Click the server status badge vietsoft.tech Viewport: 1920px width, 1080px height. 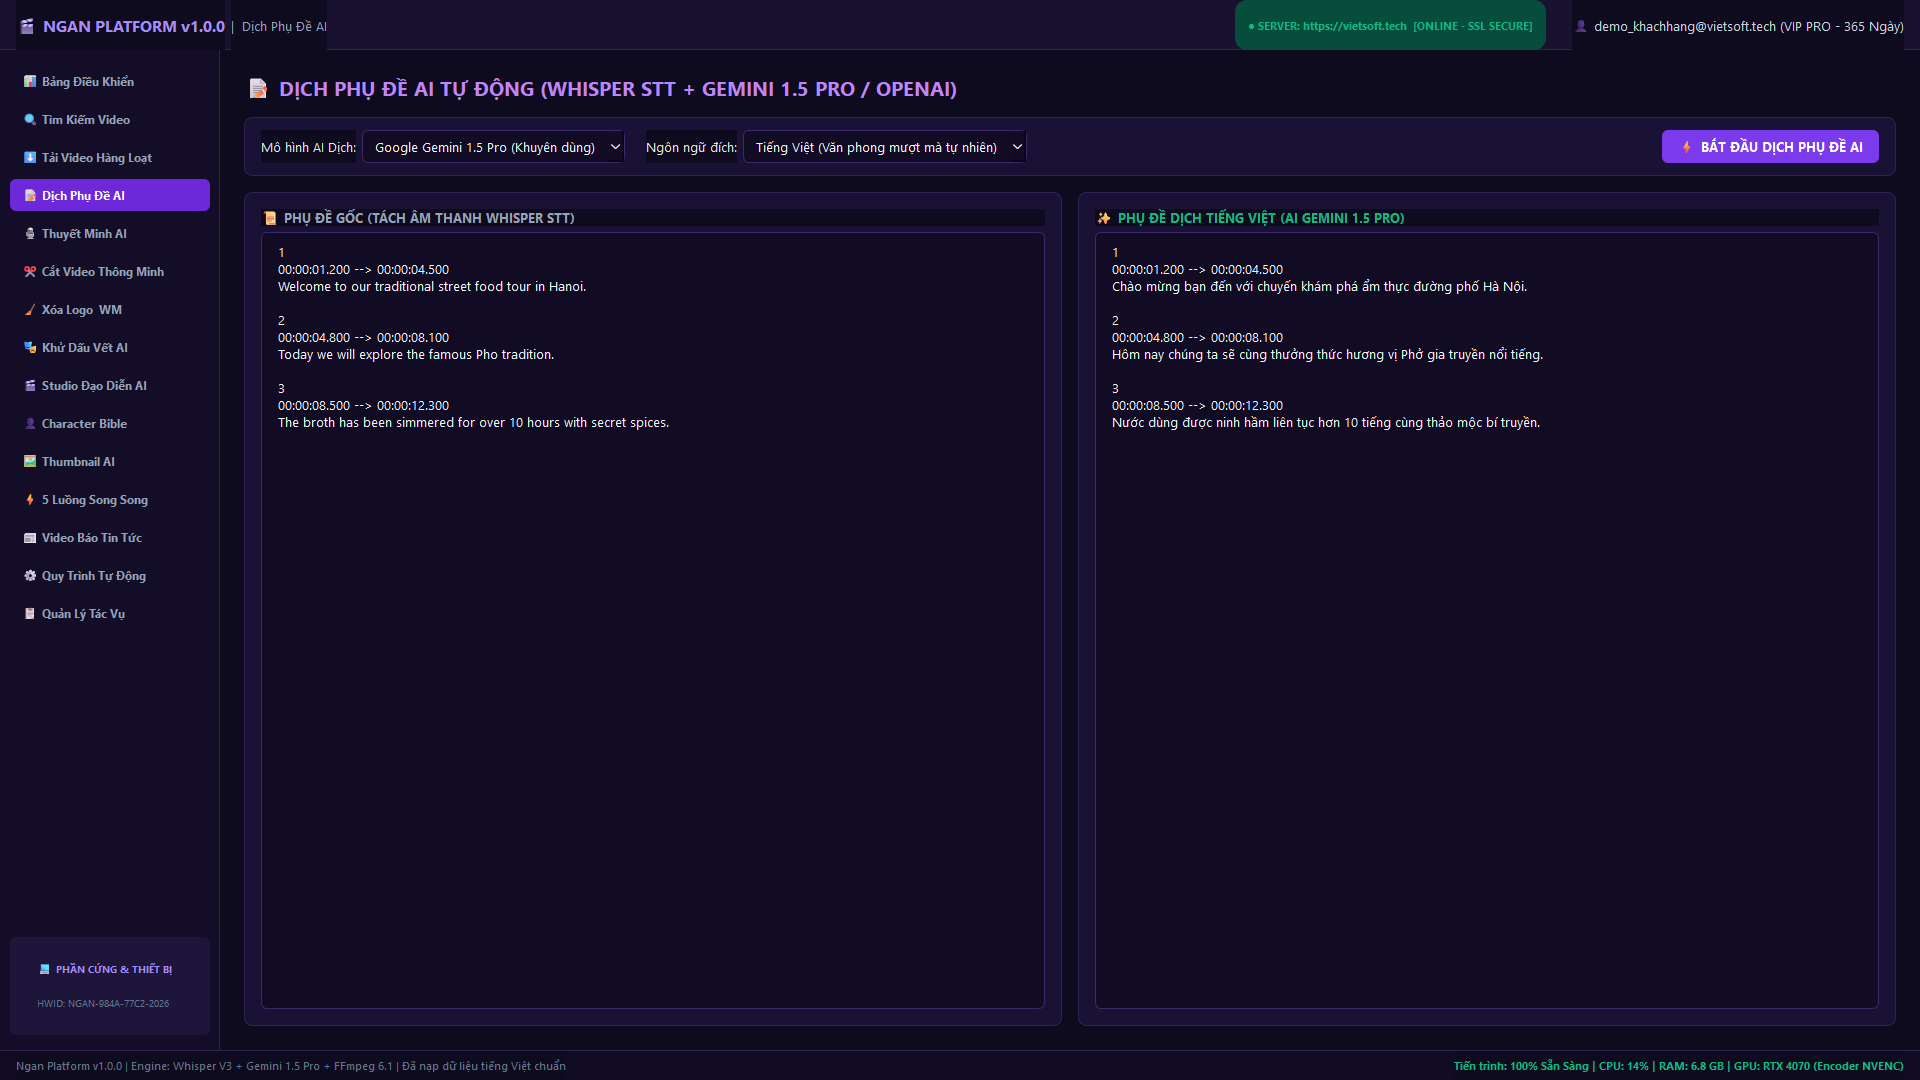coord(1390,26)
